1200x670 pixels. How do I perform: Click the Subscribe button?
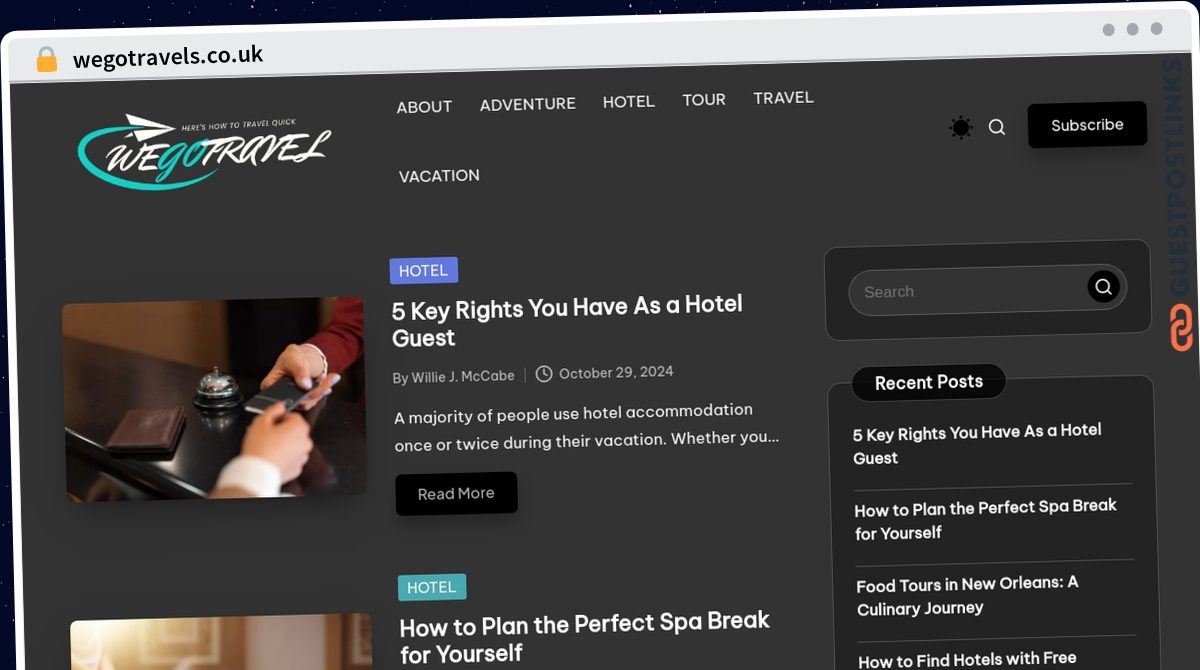pyautogui.click(x=1087, y=125)
